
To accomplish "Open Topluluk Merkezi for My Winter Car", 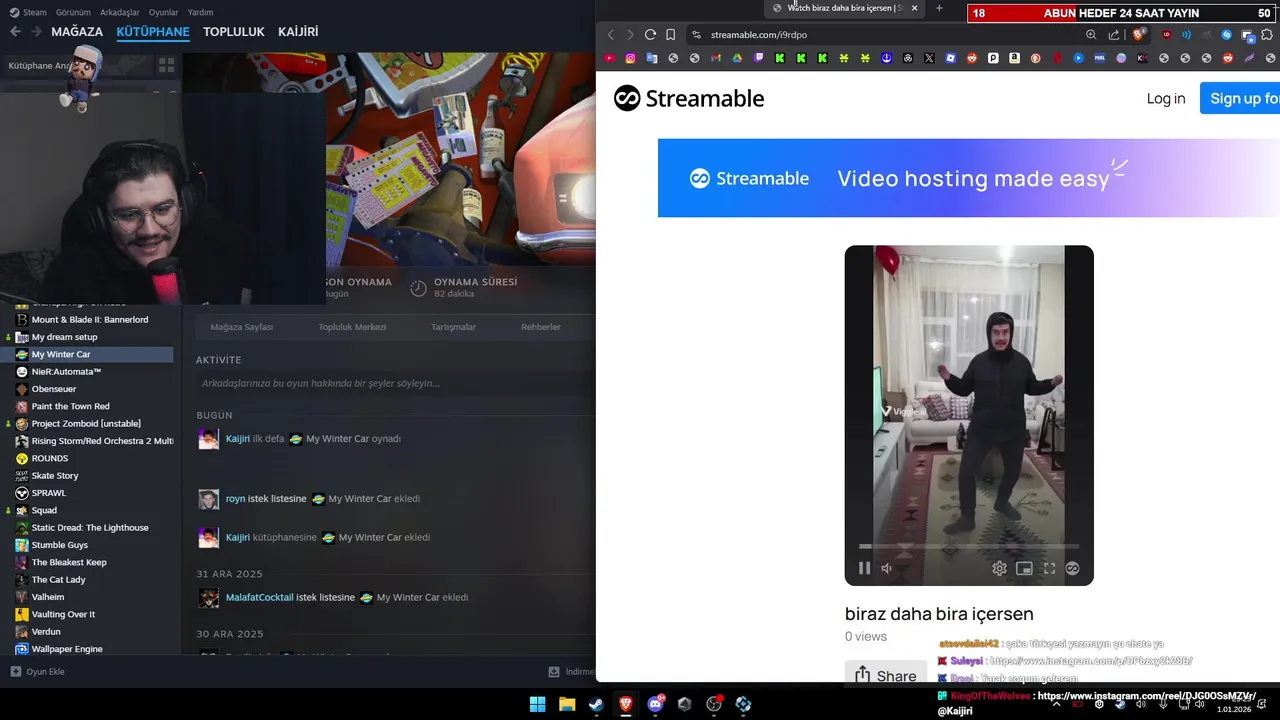I will point(352,327).
